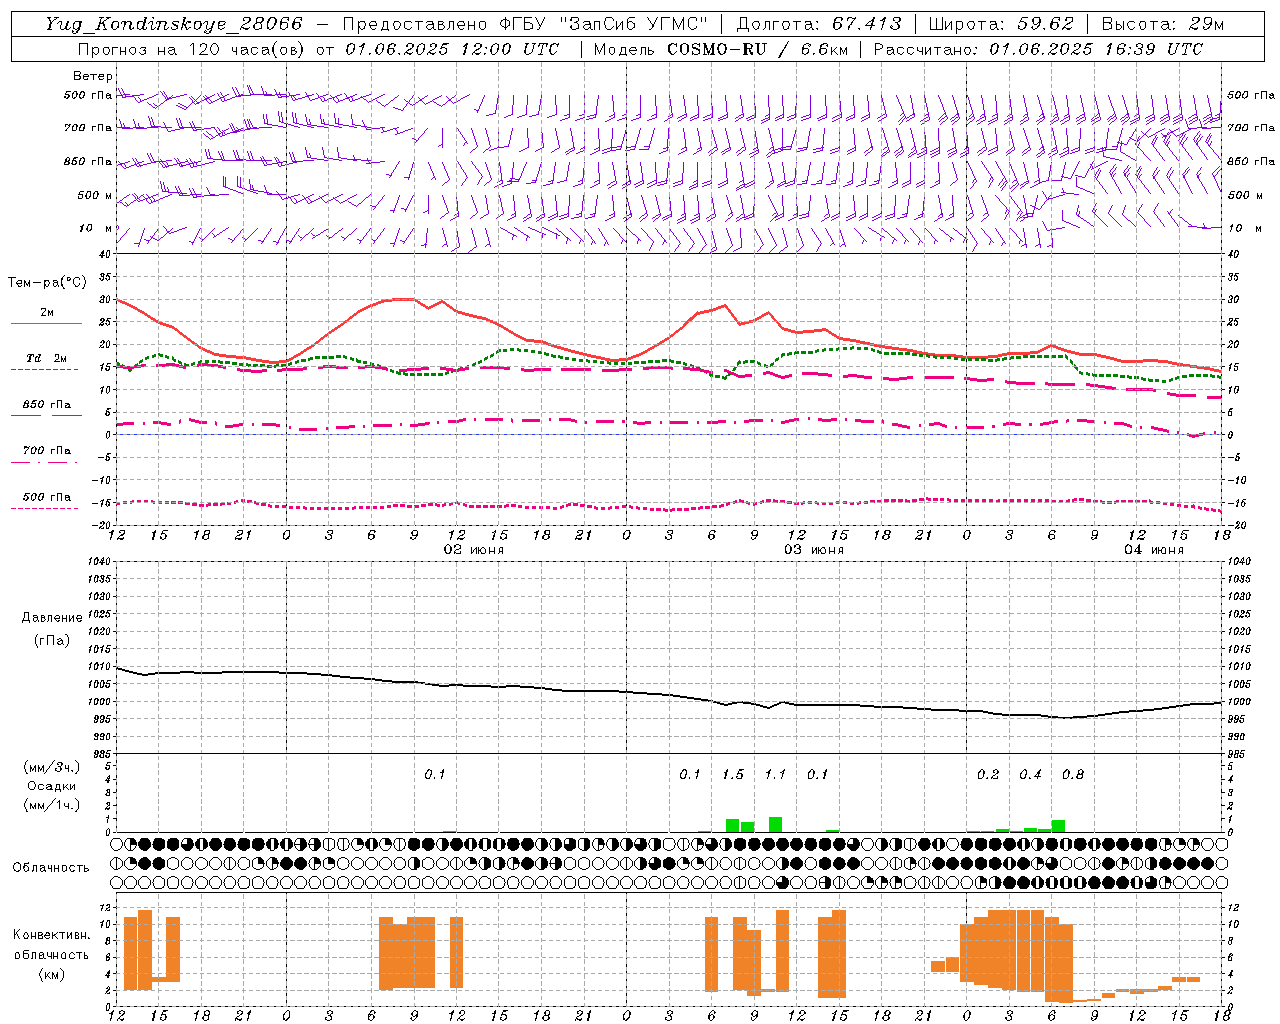Screen dimensions: 1280x1024
Task: Click the 0.8 precipitation value
Action: coord(1073,775)
